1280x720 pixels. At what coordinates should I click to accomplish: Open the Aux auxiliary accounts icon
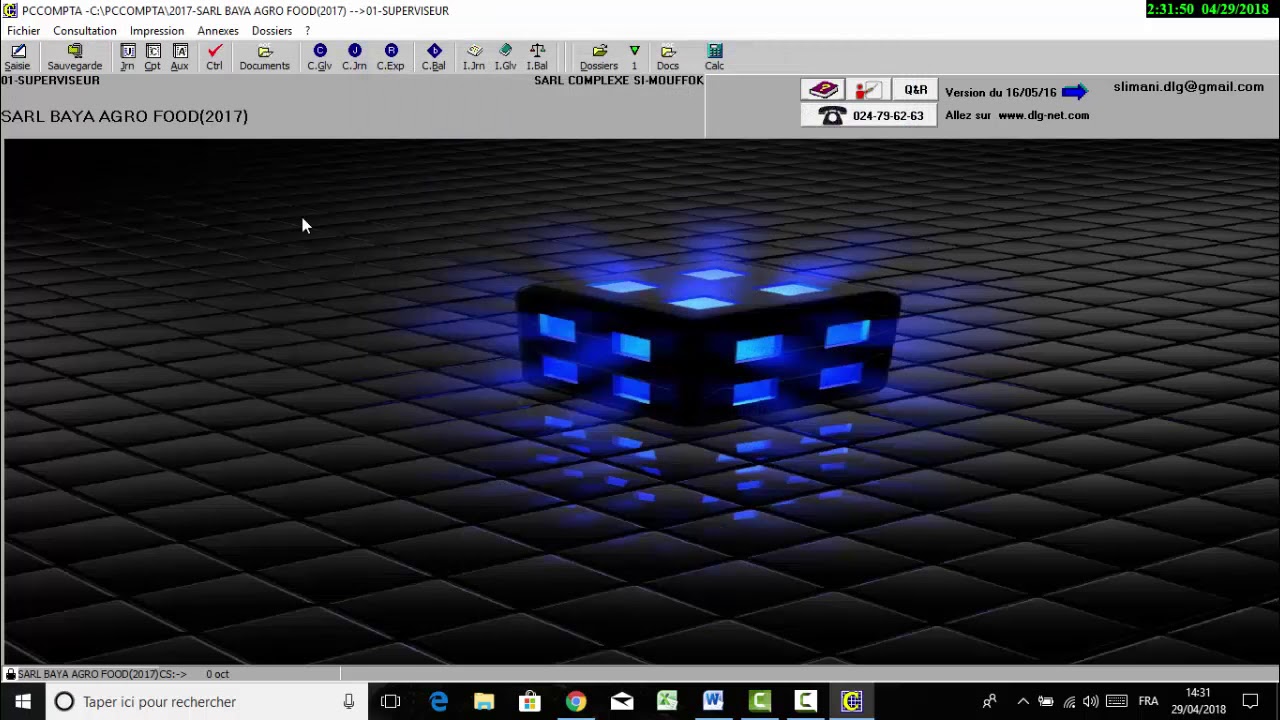click(179, 58)
